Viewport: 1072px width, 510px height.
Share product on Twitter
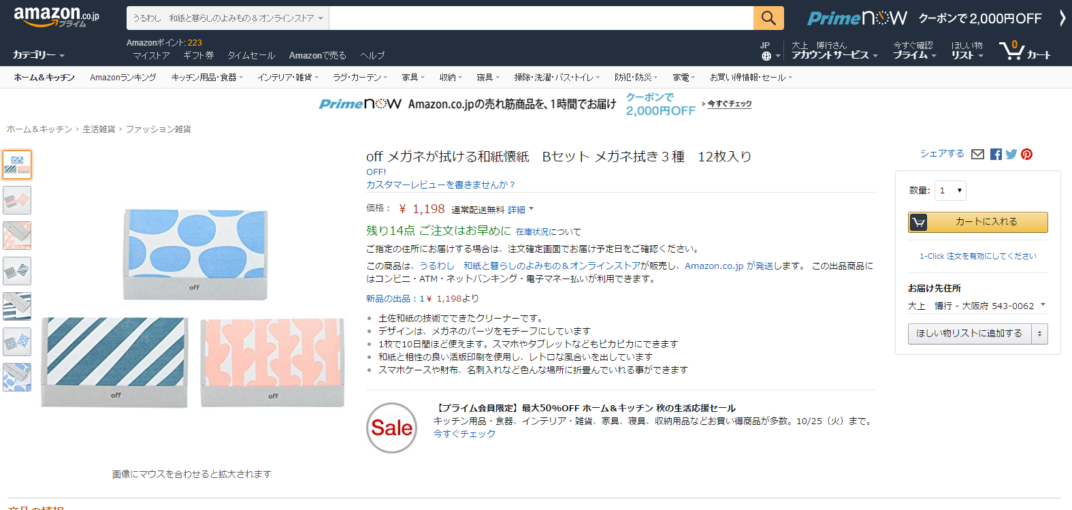[x=1011, y=154]
